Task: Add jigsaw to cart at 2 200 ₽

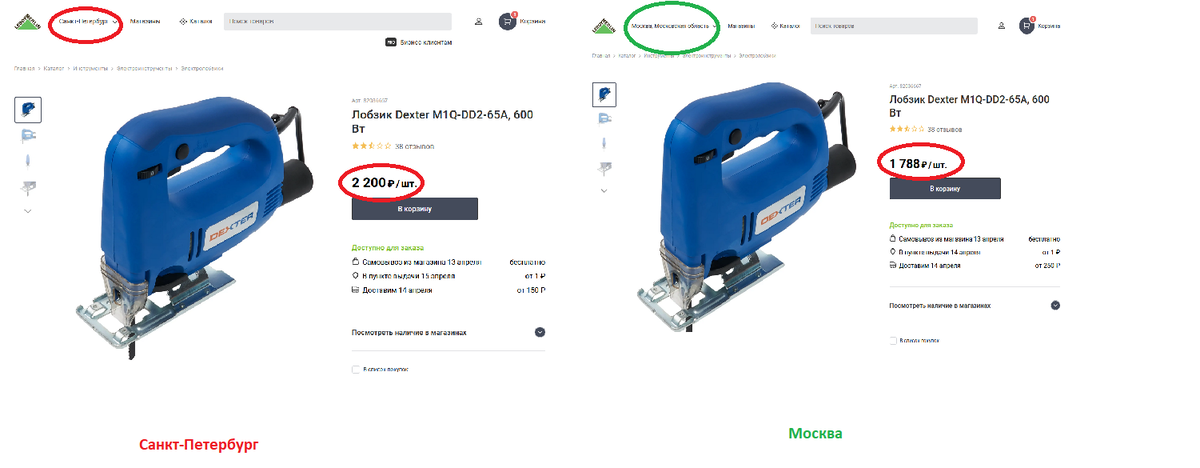Action: pyautogui.click(x=414, y=208)
